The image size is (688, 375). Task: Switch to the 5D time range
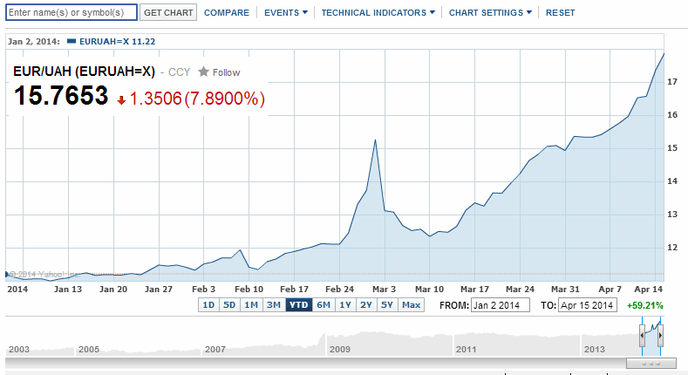229,305
